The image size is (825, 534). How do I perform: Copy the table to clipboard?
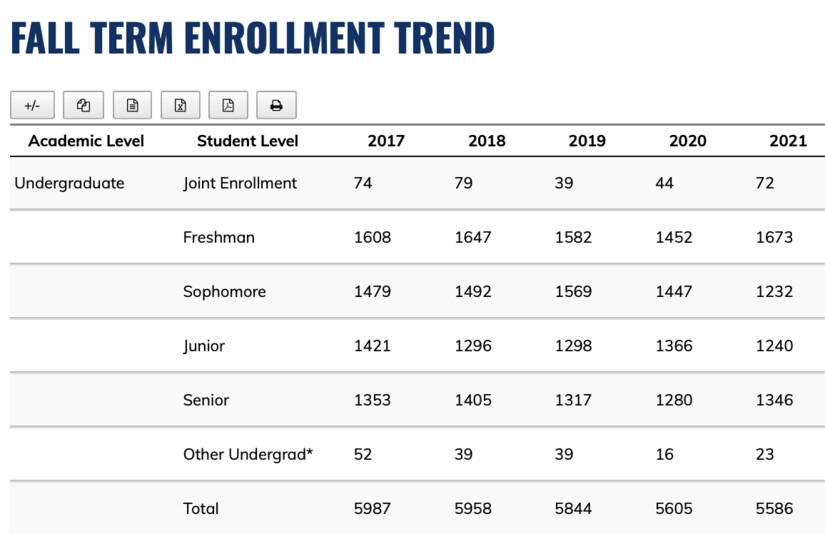pyautogui.click(x=83, y=105)
